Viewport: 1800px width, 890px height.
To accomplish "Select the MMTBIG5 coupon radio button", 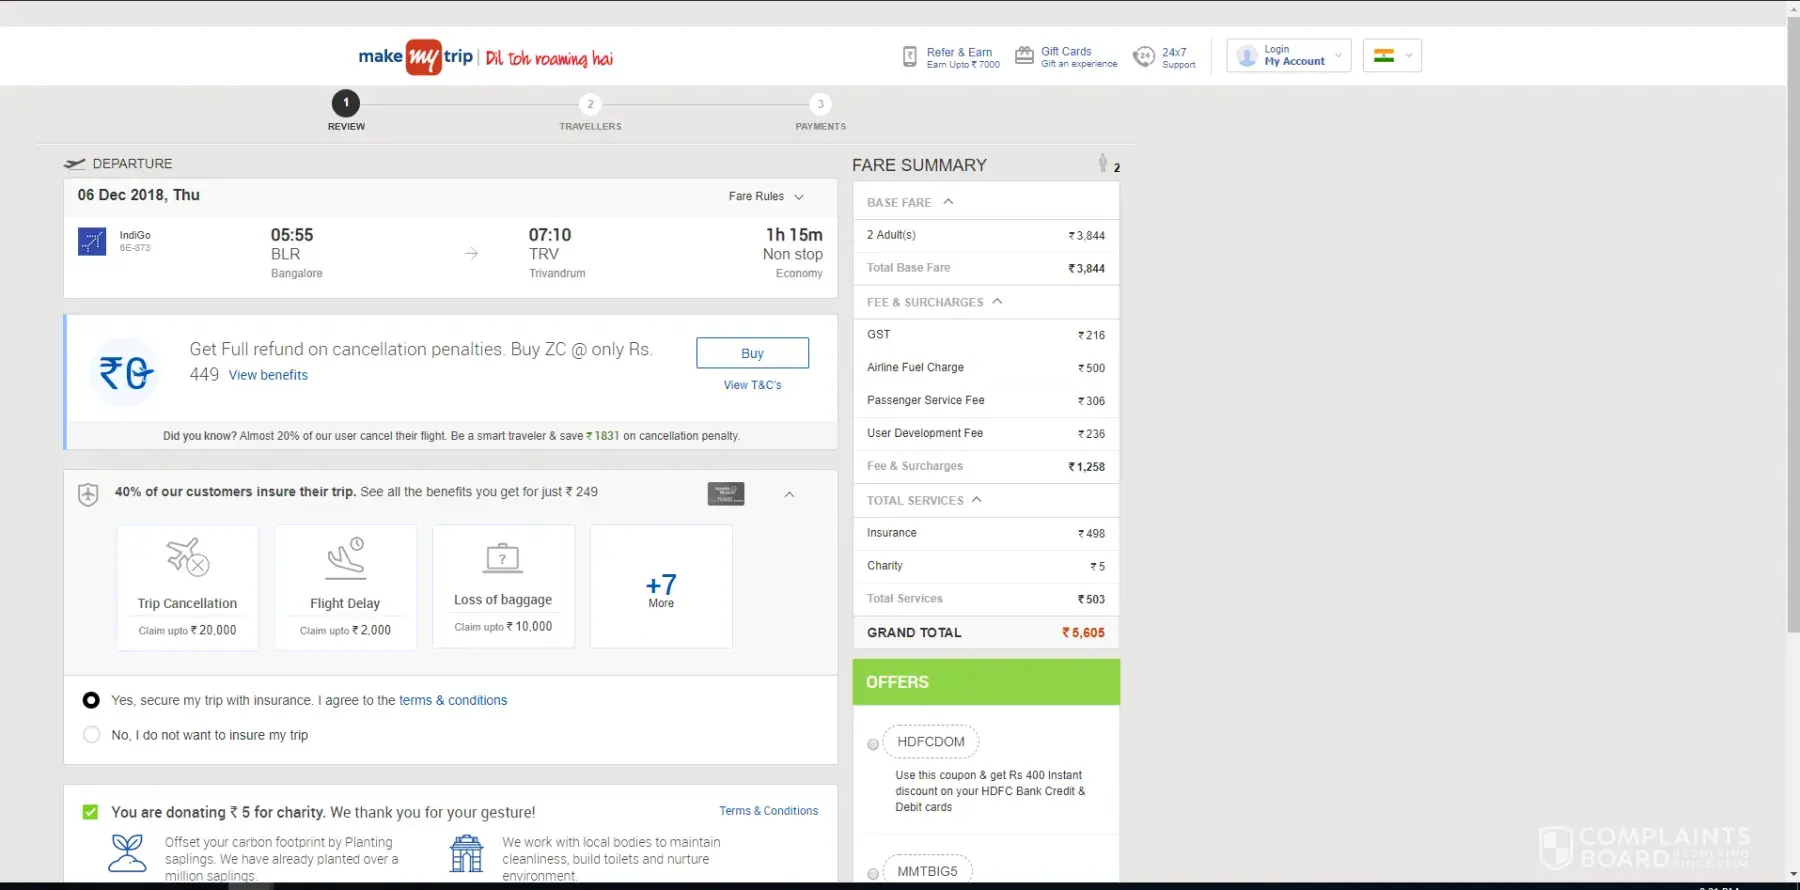I will [x=873, y=874].
